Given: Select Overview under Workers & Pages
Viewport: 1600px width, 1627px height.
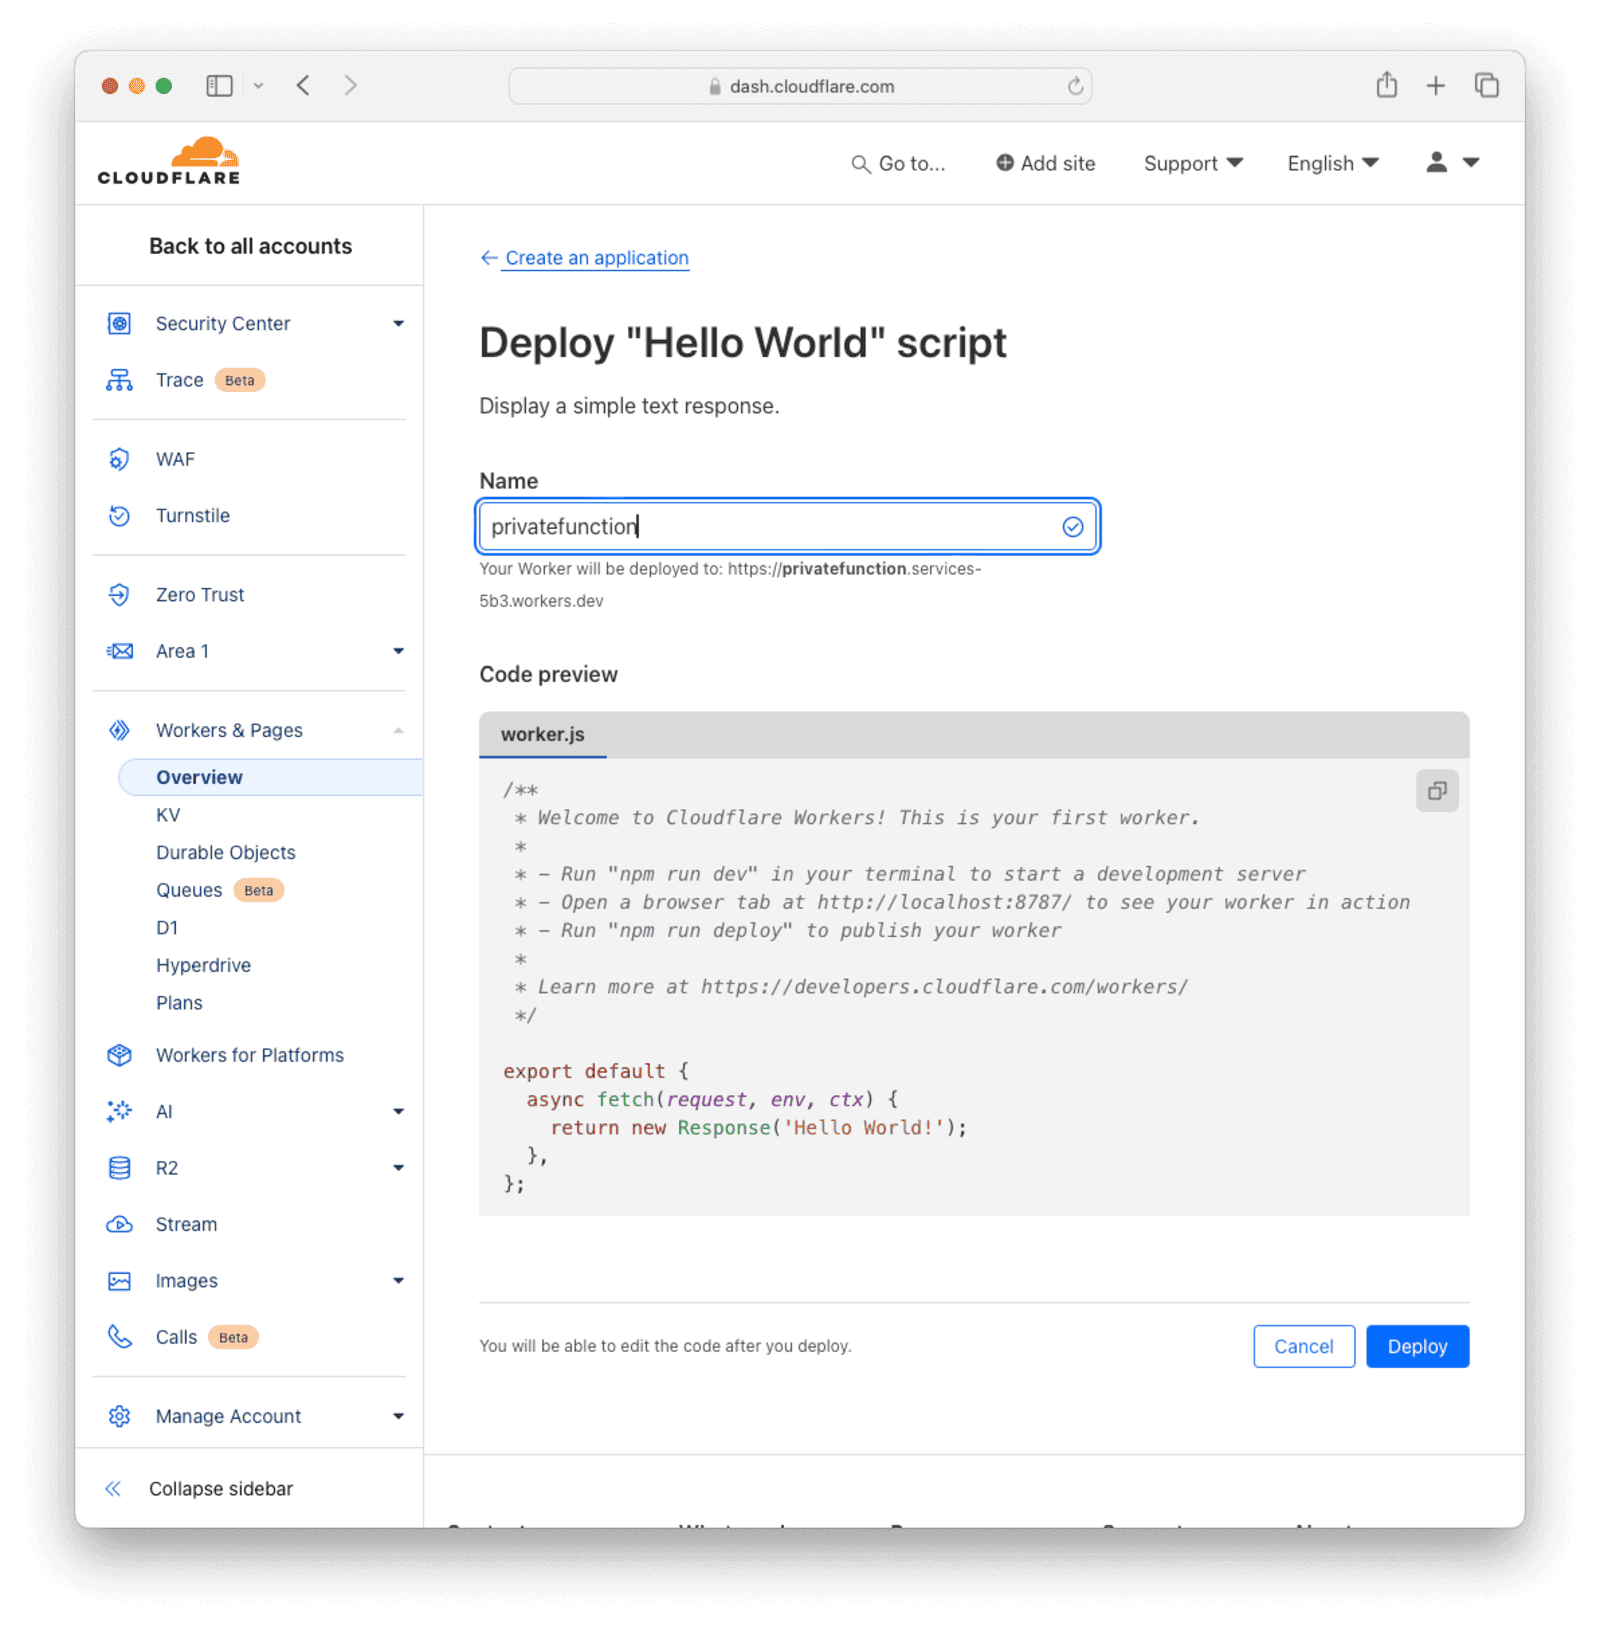Looking at the screenshot, I should (270, 777).
